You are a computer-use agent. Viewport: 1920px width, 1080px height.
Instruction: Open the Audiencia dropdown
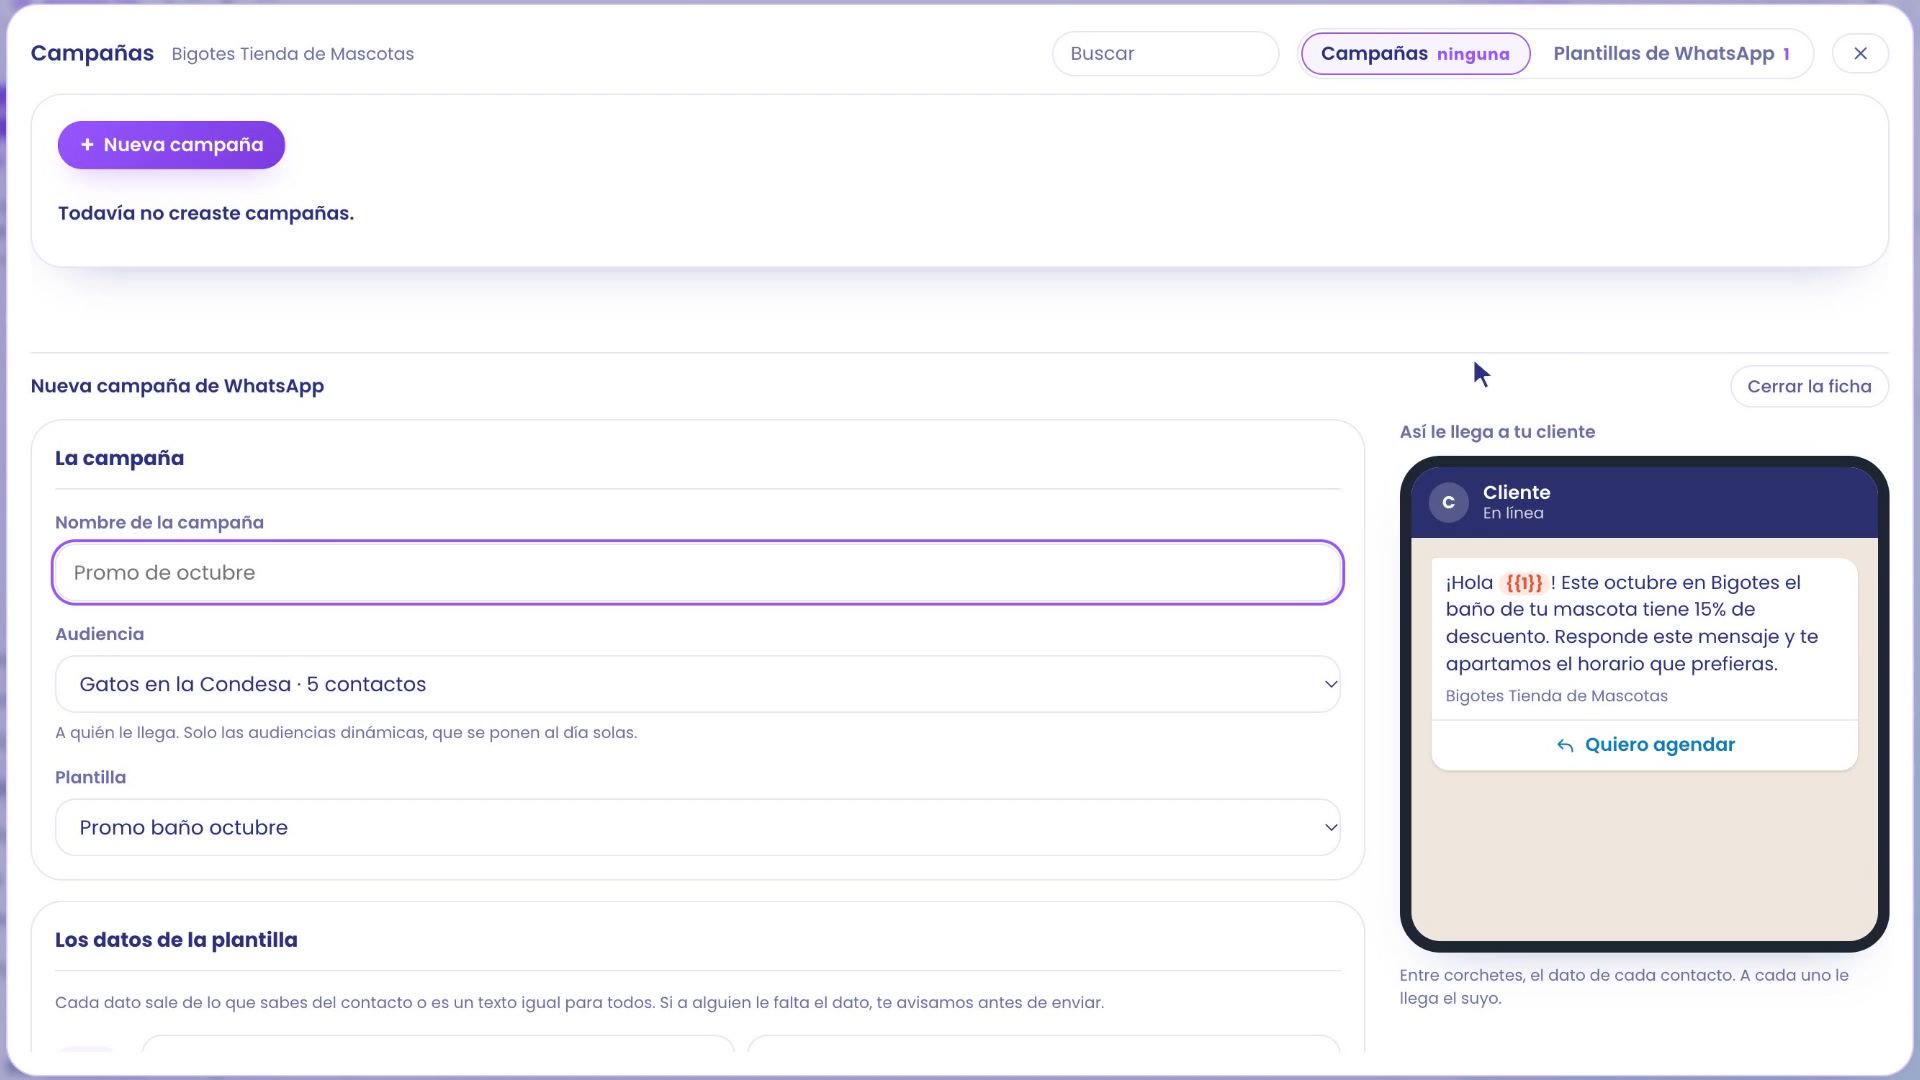tap(698, 684)
